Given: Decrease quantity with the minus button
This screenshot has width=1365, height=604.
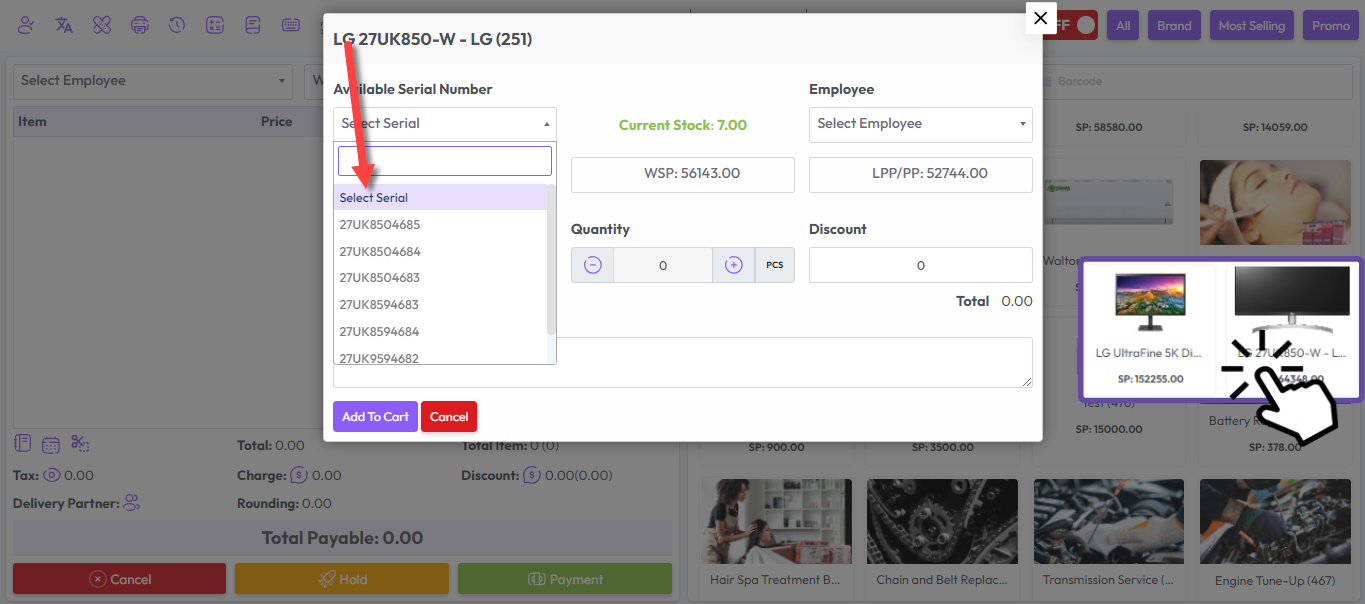Looking at the screenshot, I should point(592,265).
